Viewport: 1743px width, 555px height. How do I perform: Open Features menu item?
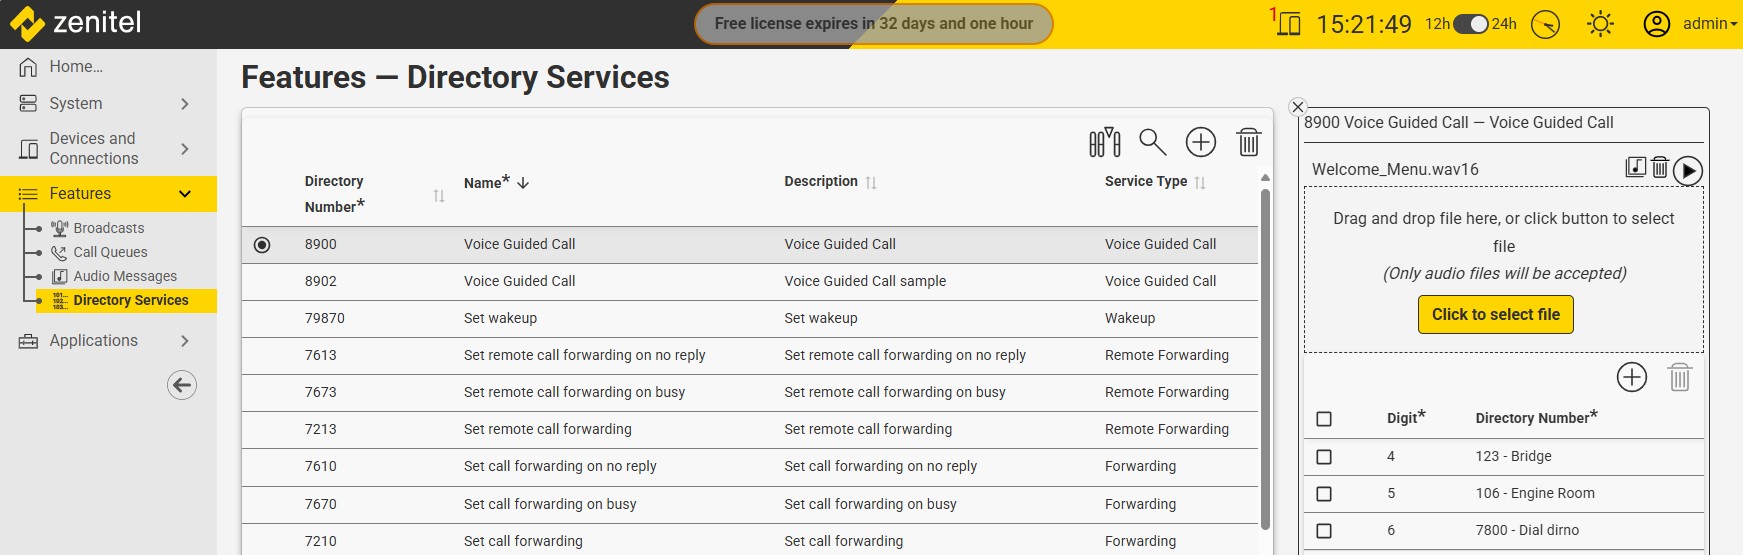(x=108, y=194)
